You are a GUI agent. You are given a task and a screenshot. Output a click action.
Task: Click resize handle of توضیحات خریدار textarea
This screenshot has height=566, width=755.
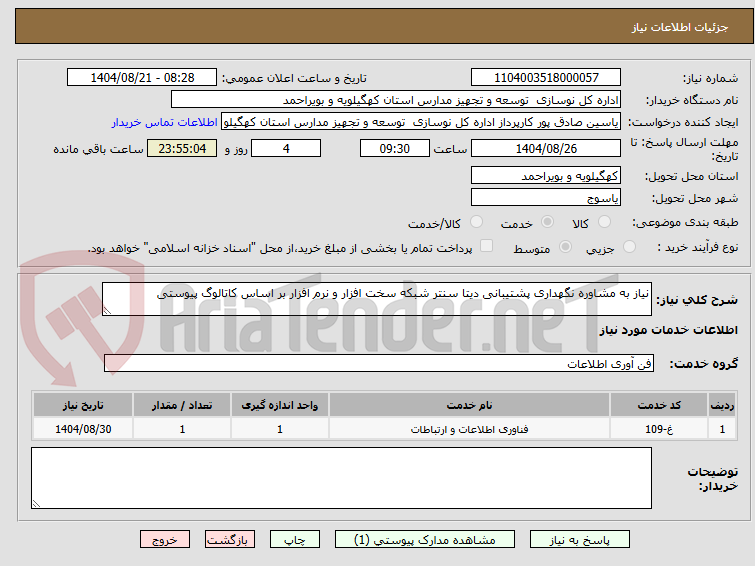[37, 503]
